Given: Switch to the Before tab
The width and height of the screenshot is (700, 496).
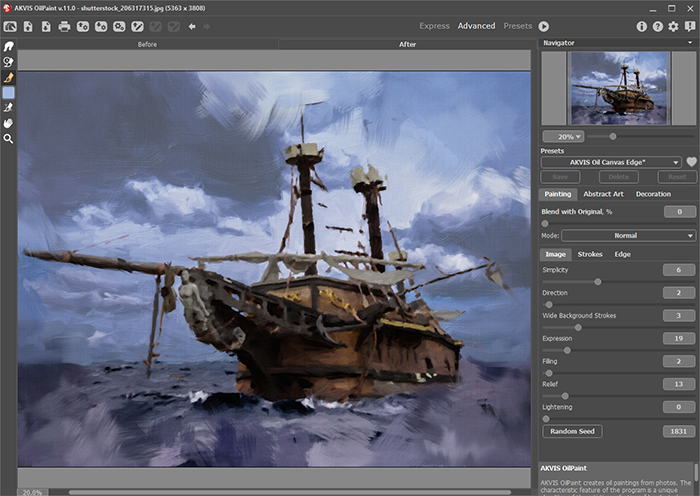Looking at the screenshot, I should tap(146, 45).
